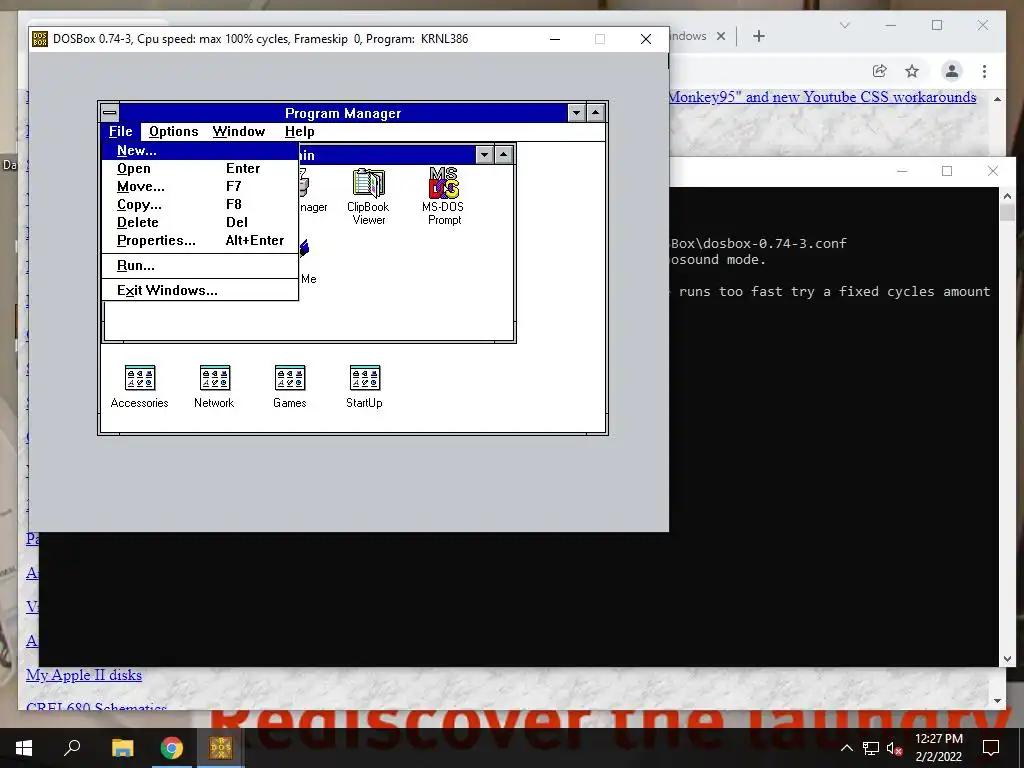Open a new Chrome tab

pos(758,36)
